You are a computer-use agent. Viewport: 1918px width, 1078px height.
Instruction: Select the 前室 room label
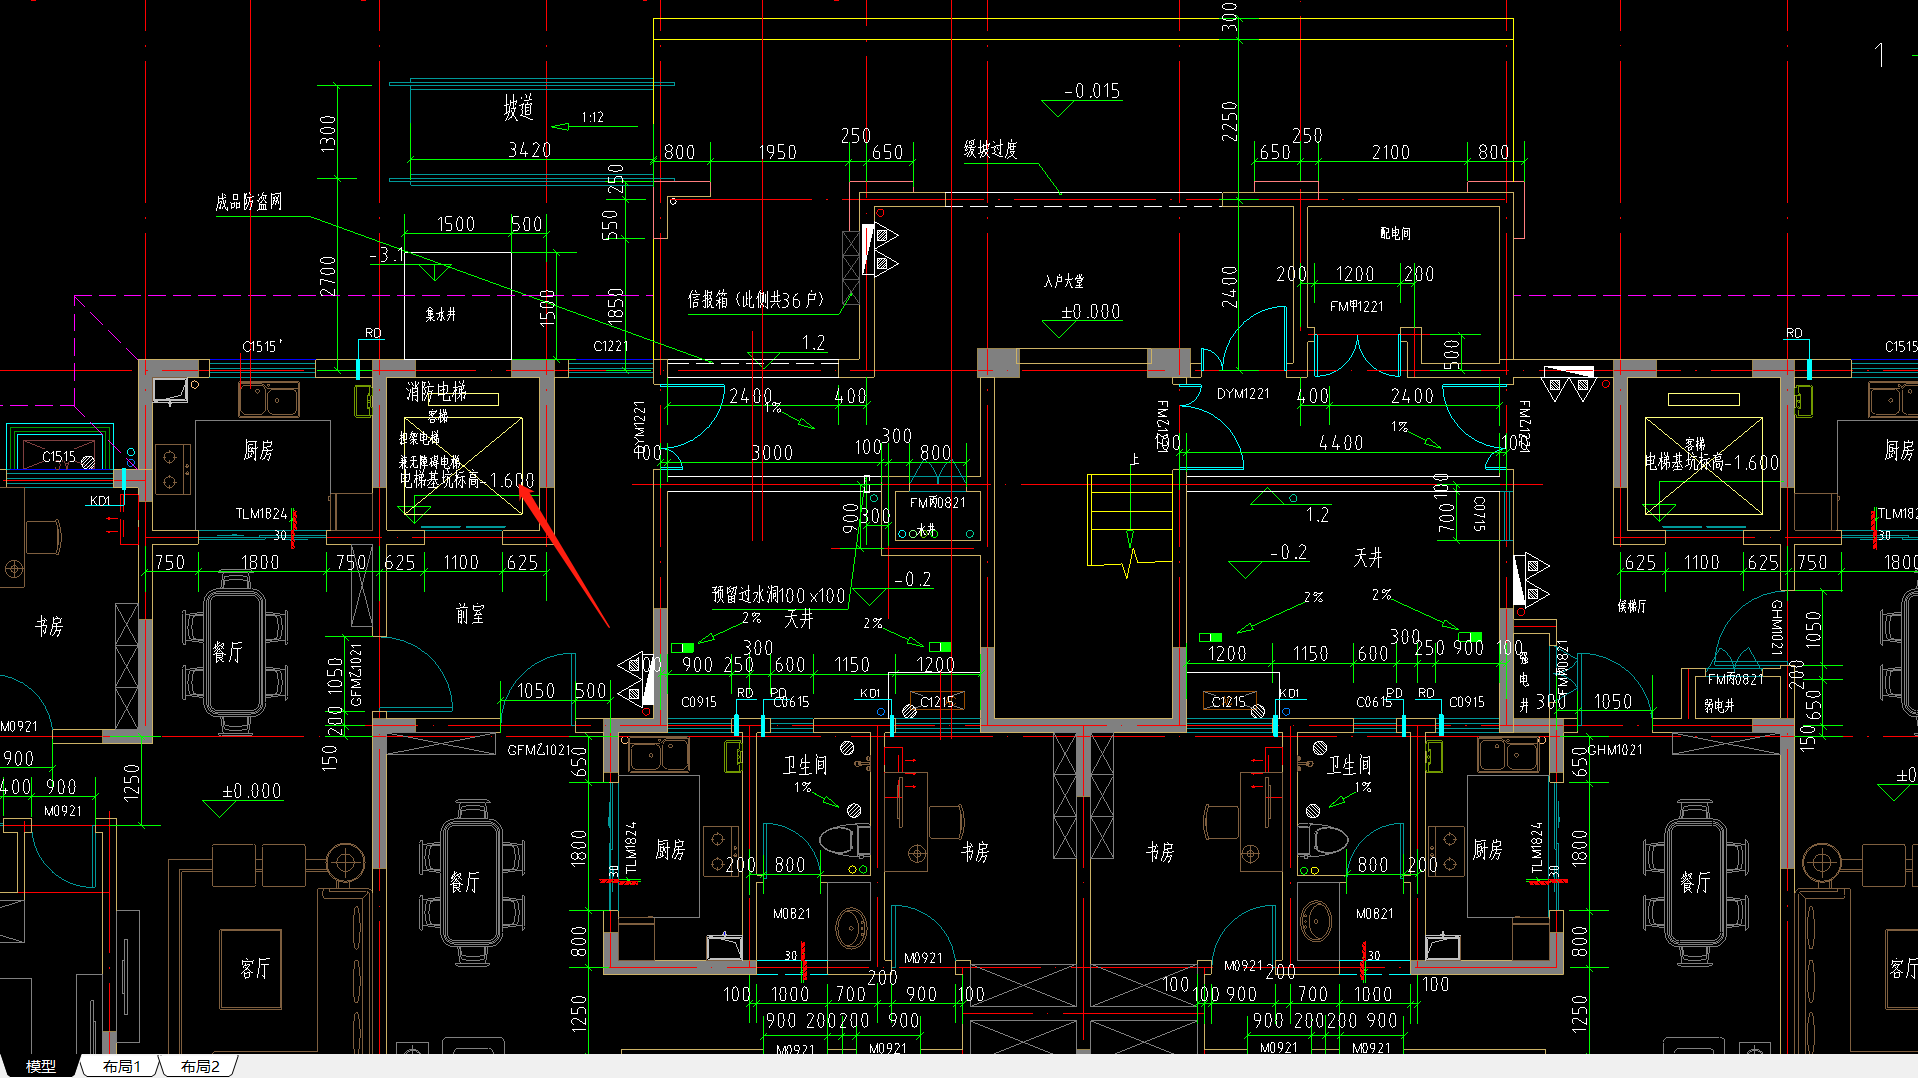click(470, 614)
